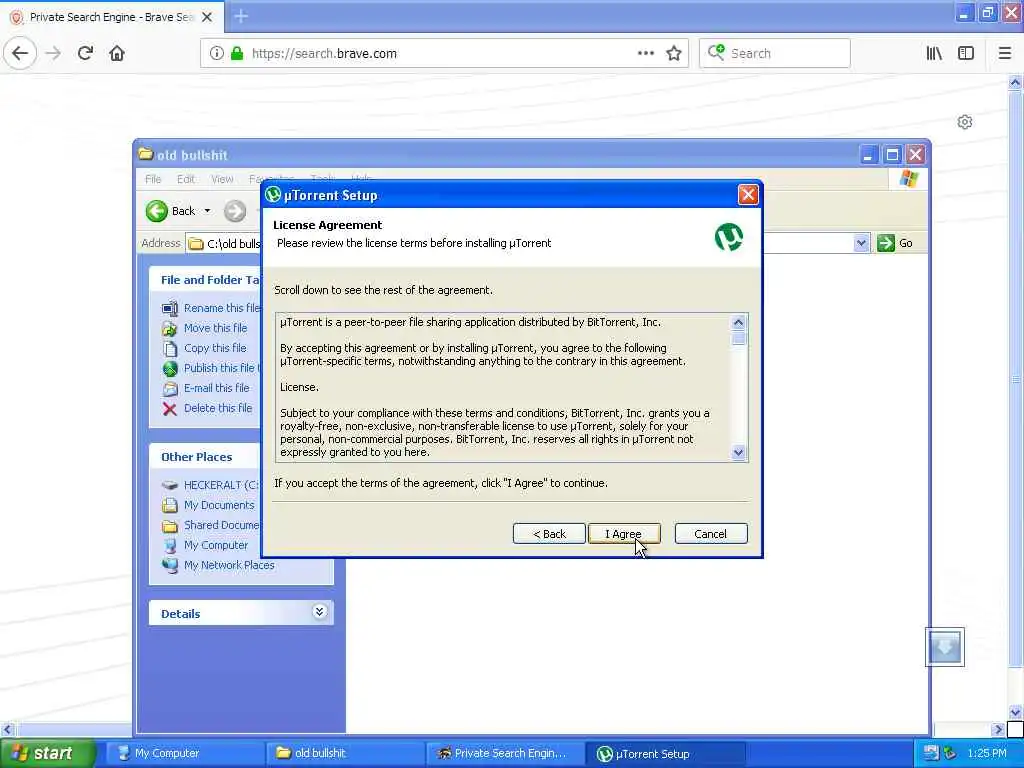Open My Network Places link
Screen dimensions: 1024x768
[x=229, y=565]
